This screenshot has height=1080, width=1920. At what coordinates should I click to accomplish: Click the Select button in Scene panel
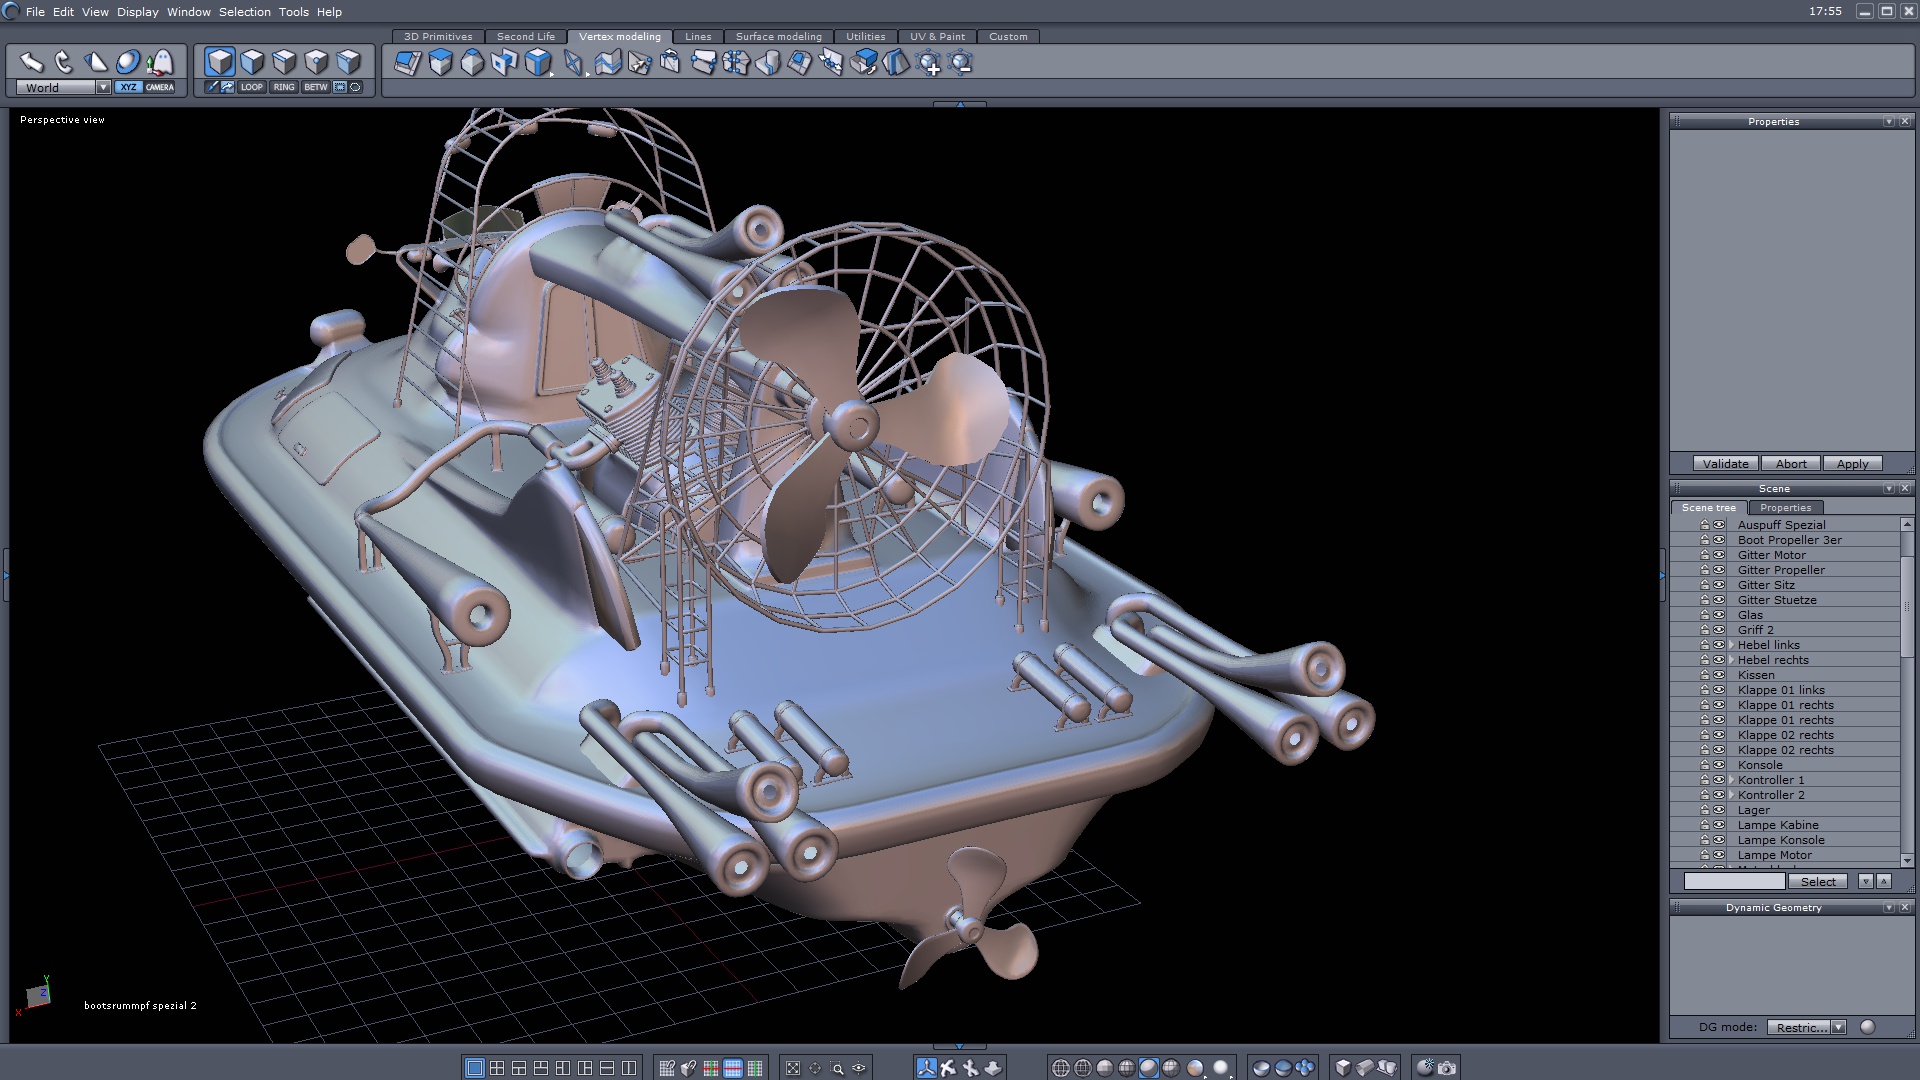[1817, 881]
